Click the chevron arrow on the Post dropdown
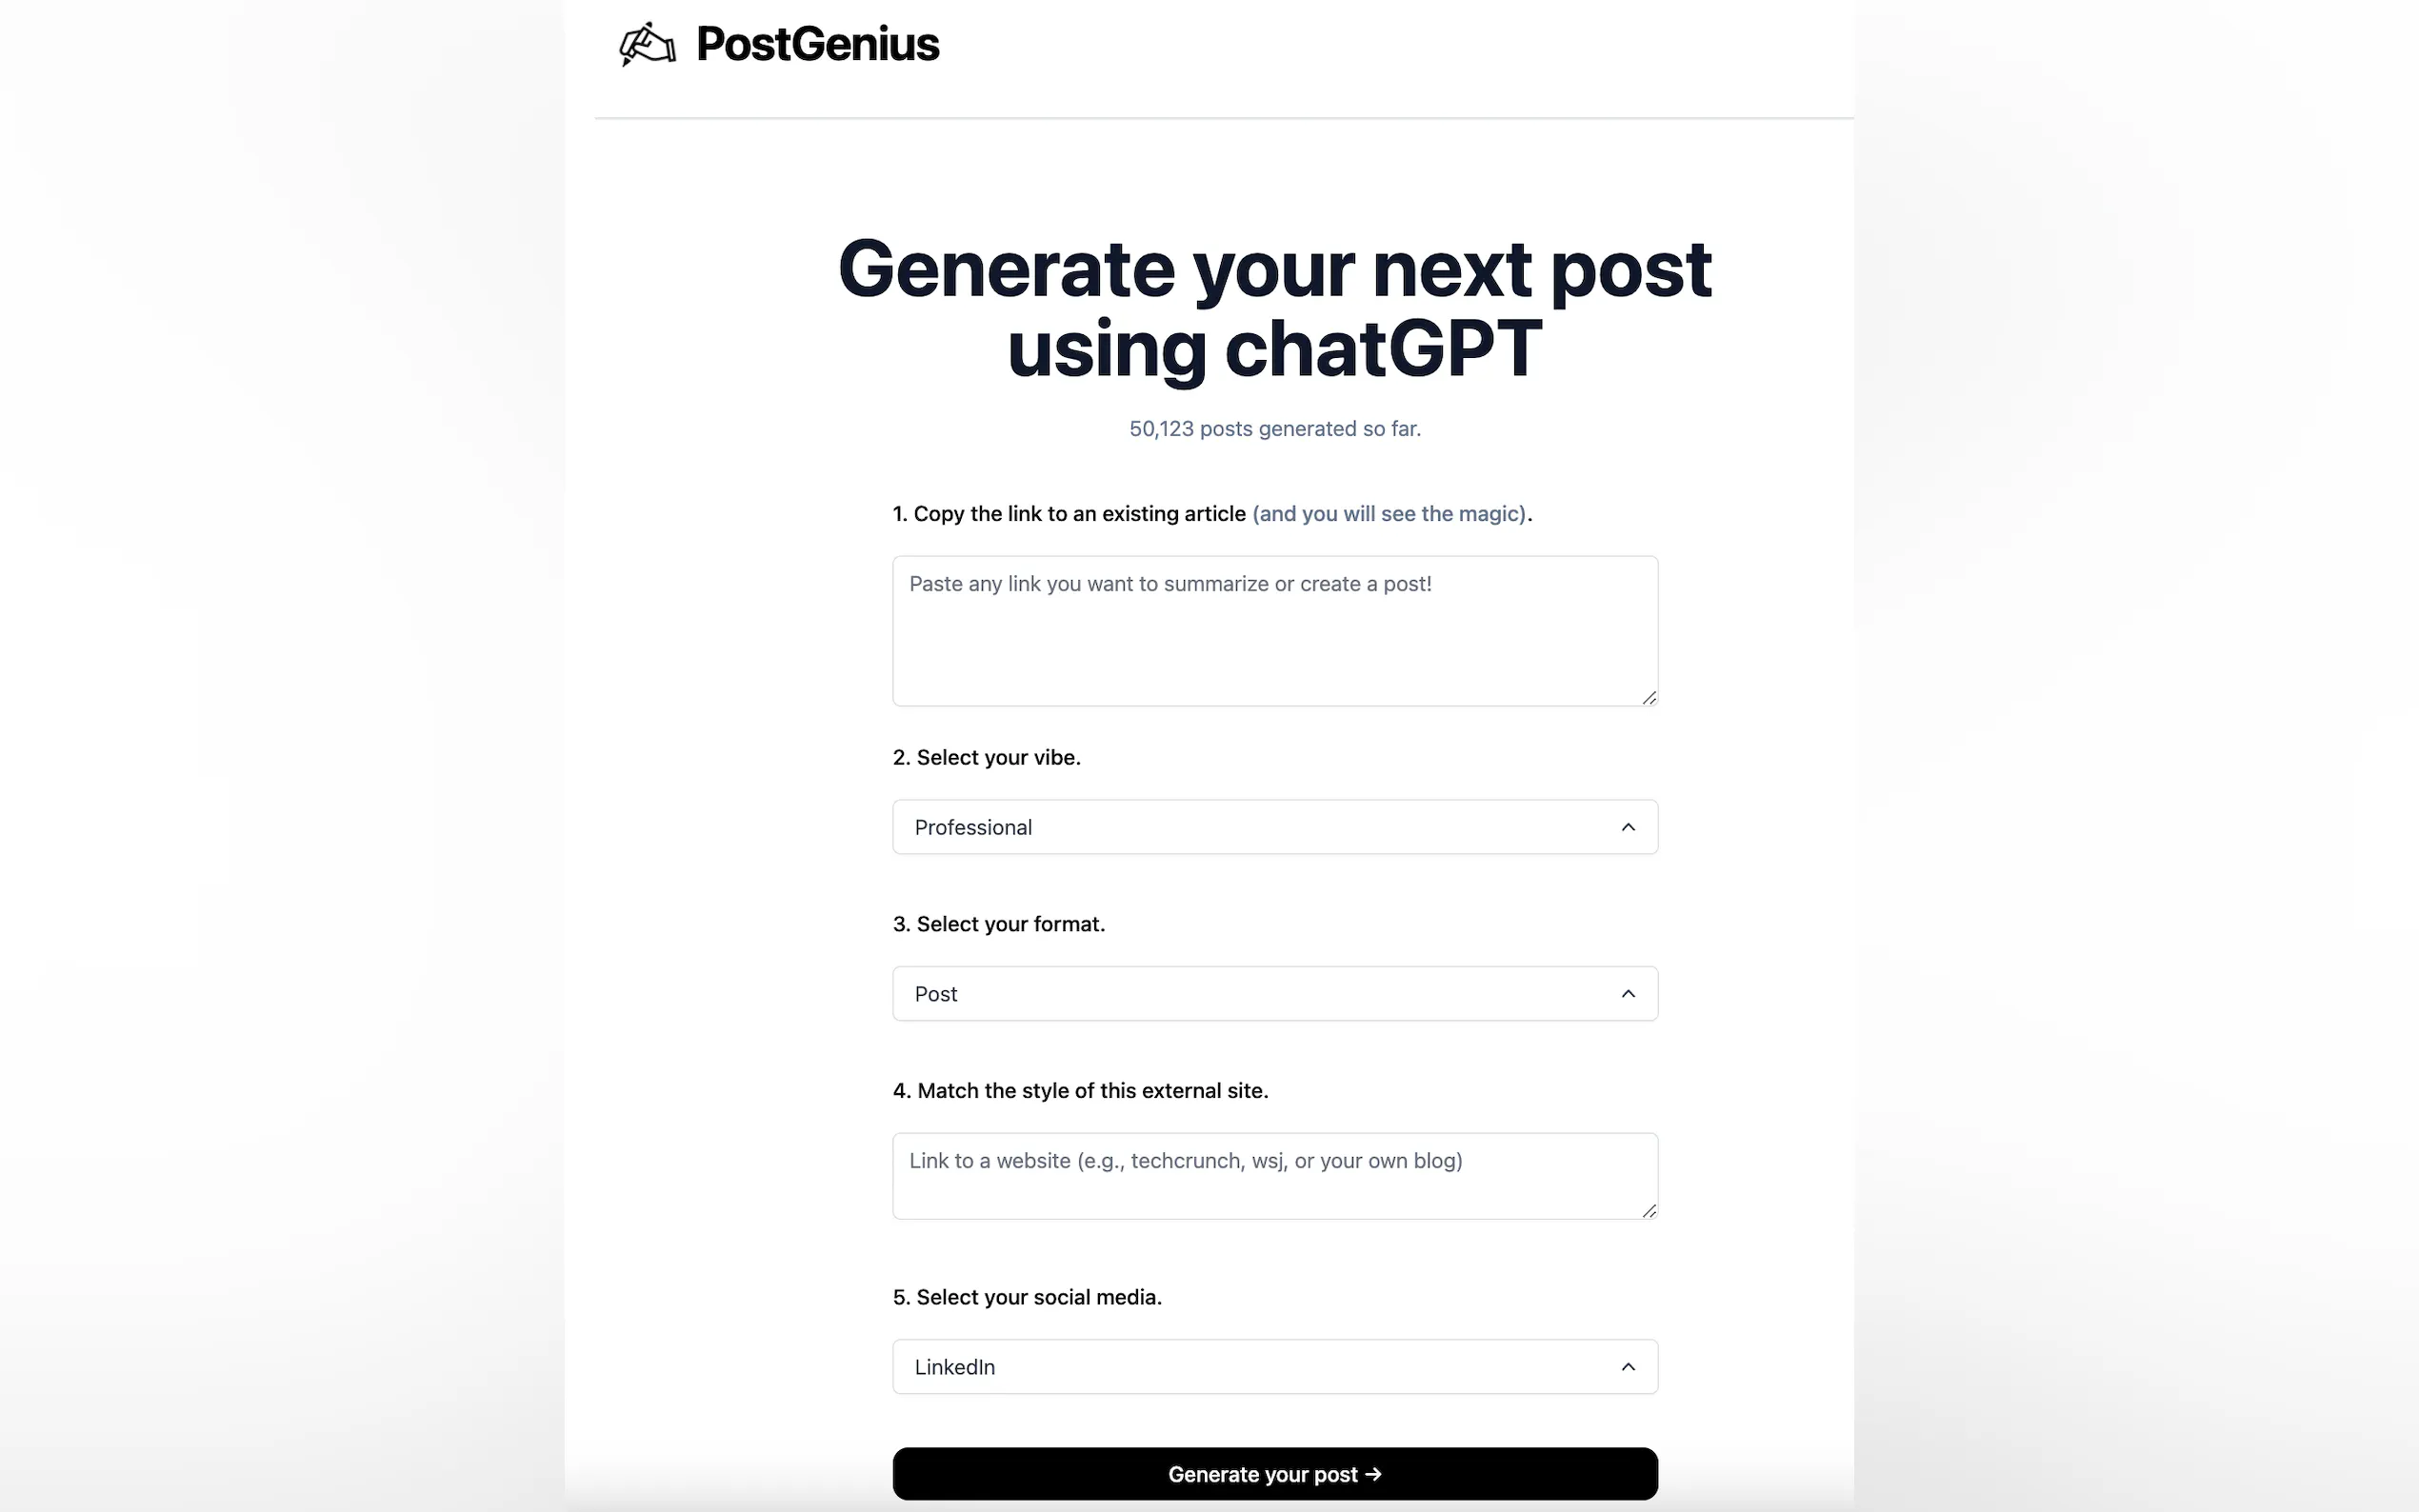Screen dimensions: 2419x1512 click(x=1628, y=993)
